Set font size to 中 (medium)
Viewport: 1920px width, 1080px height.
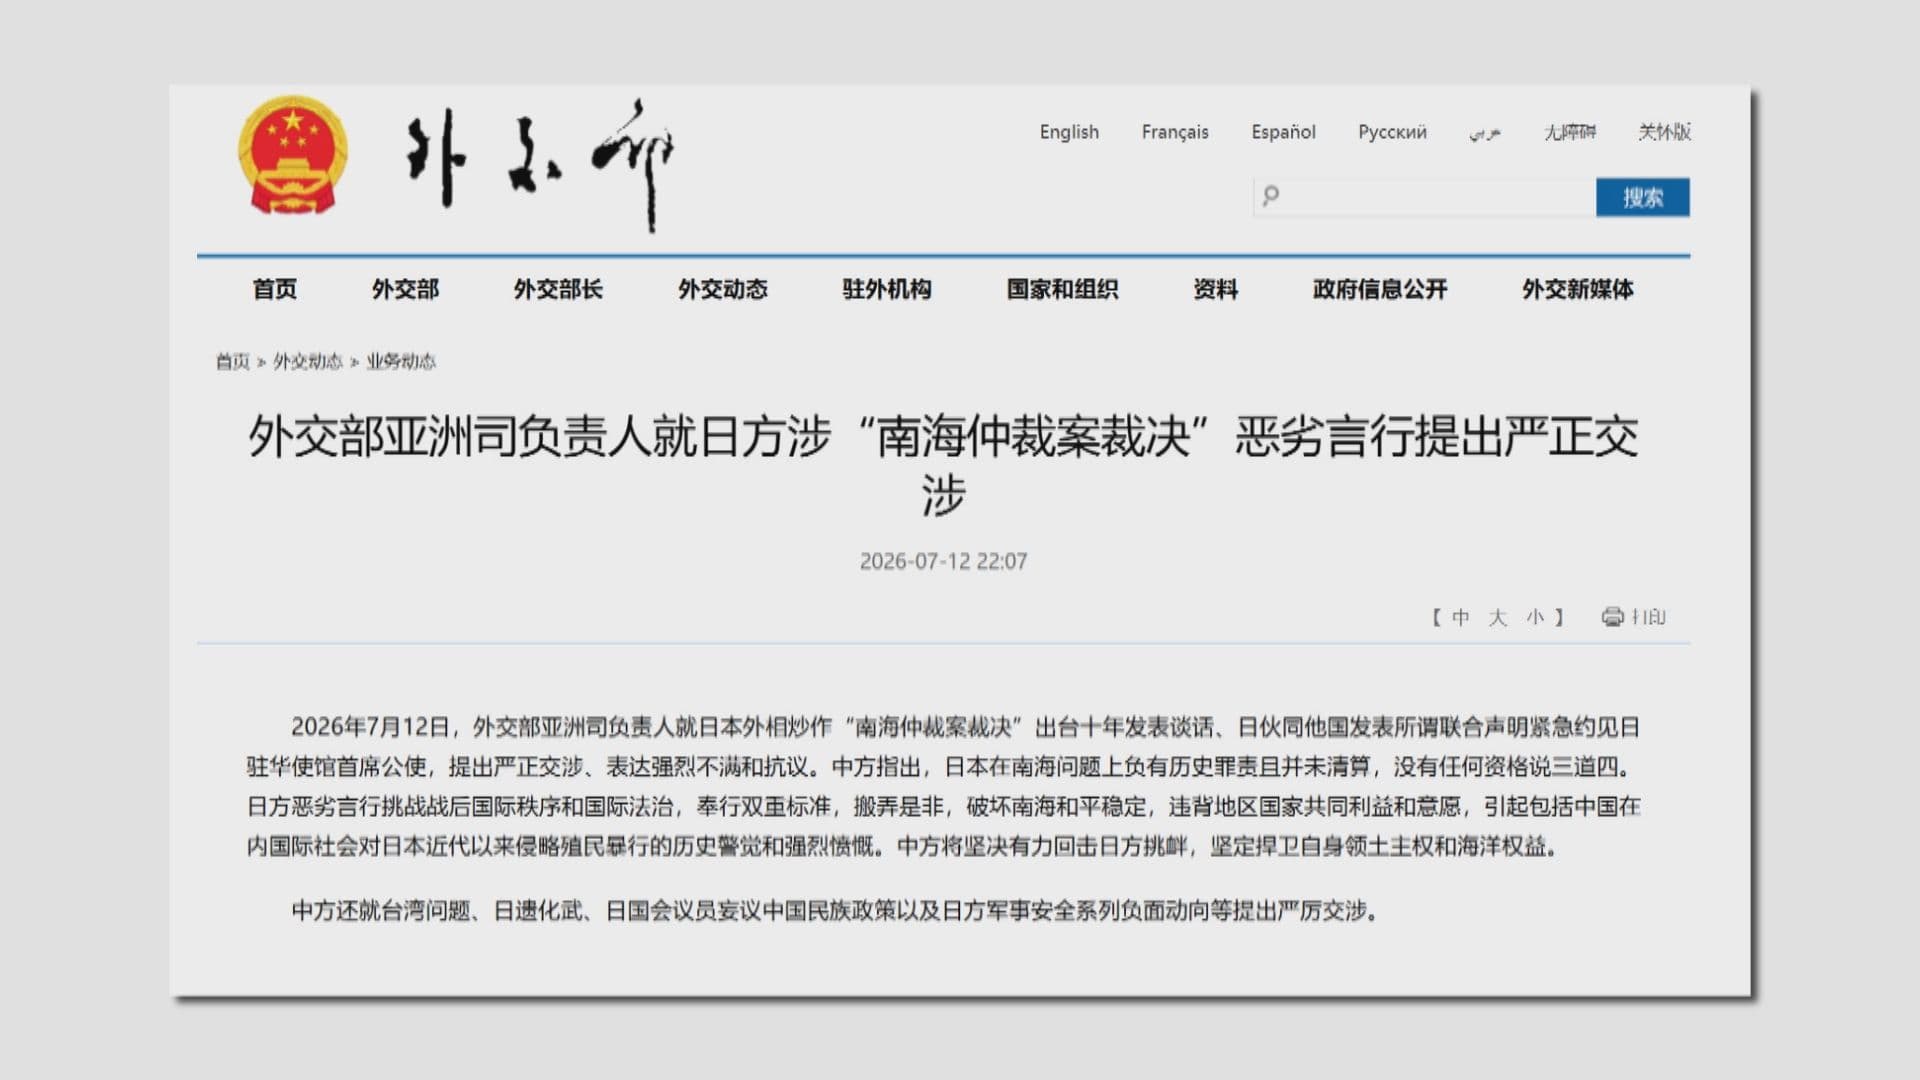pyautogui.click(x=1461, y=617)
